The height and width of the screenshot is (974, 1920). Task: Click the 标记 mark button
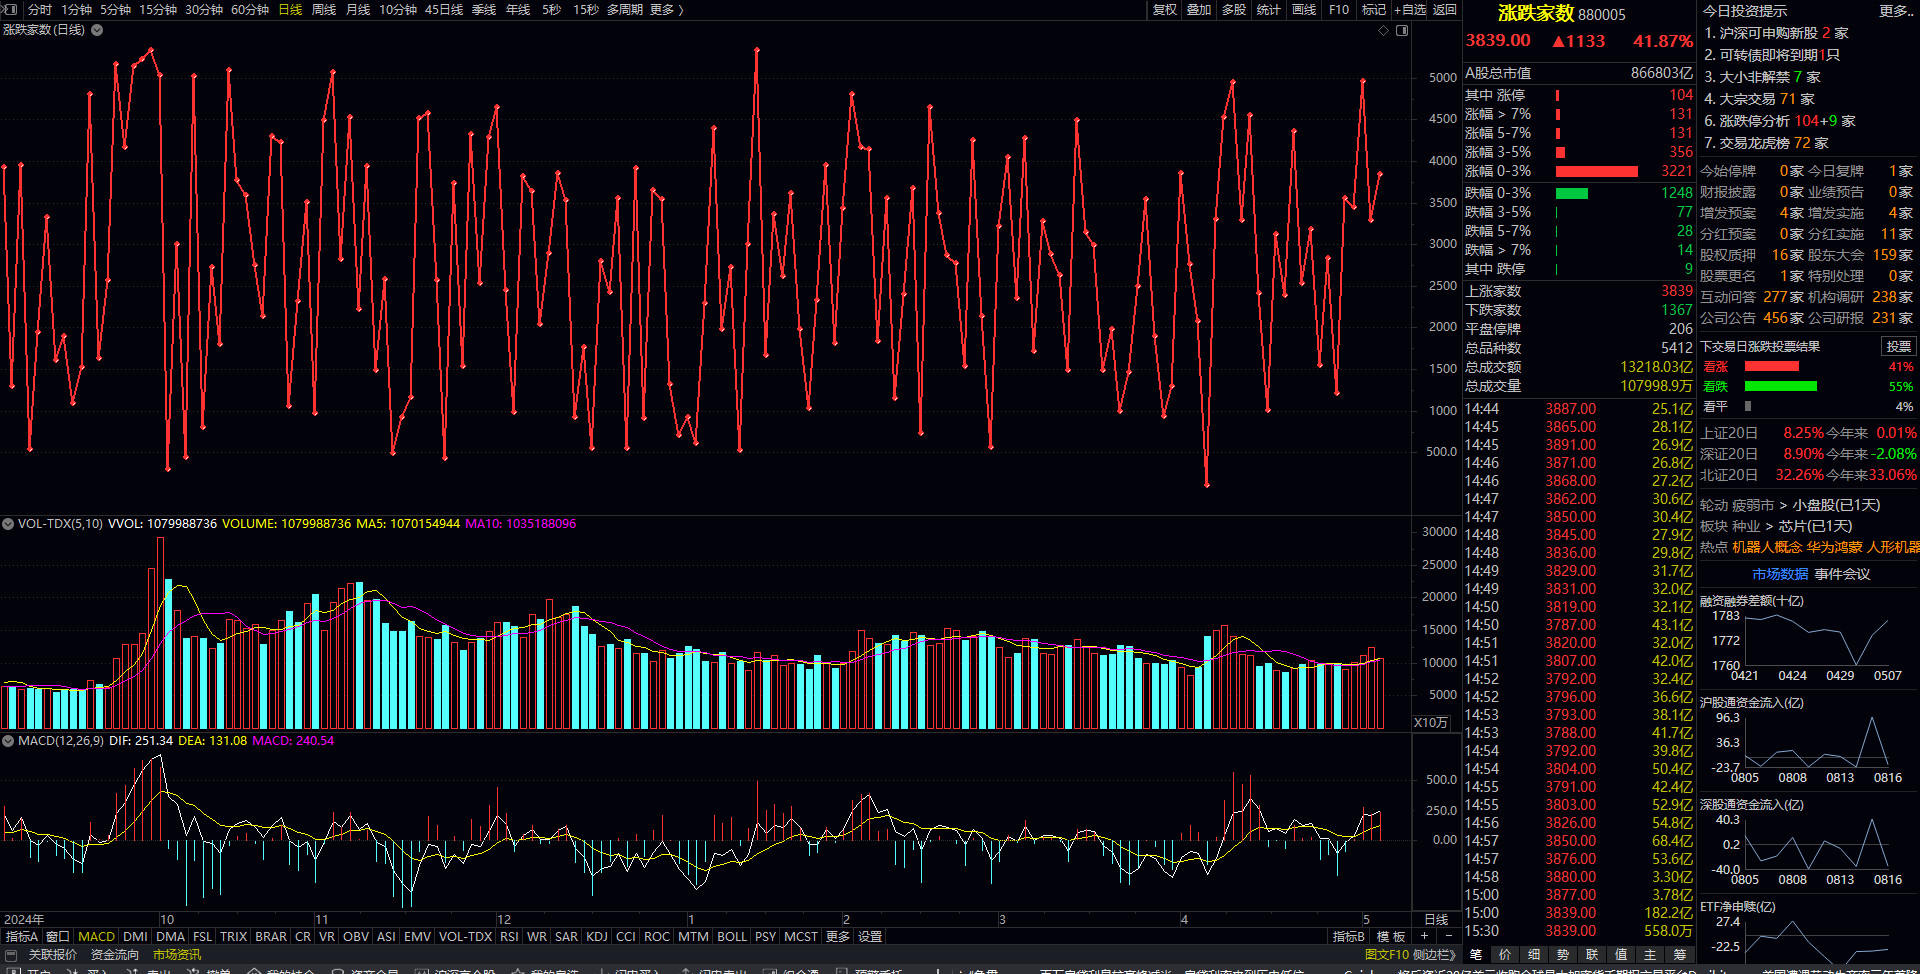[1374, 9]
